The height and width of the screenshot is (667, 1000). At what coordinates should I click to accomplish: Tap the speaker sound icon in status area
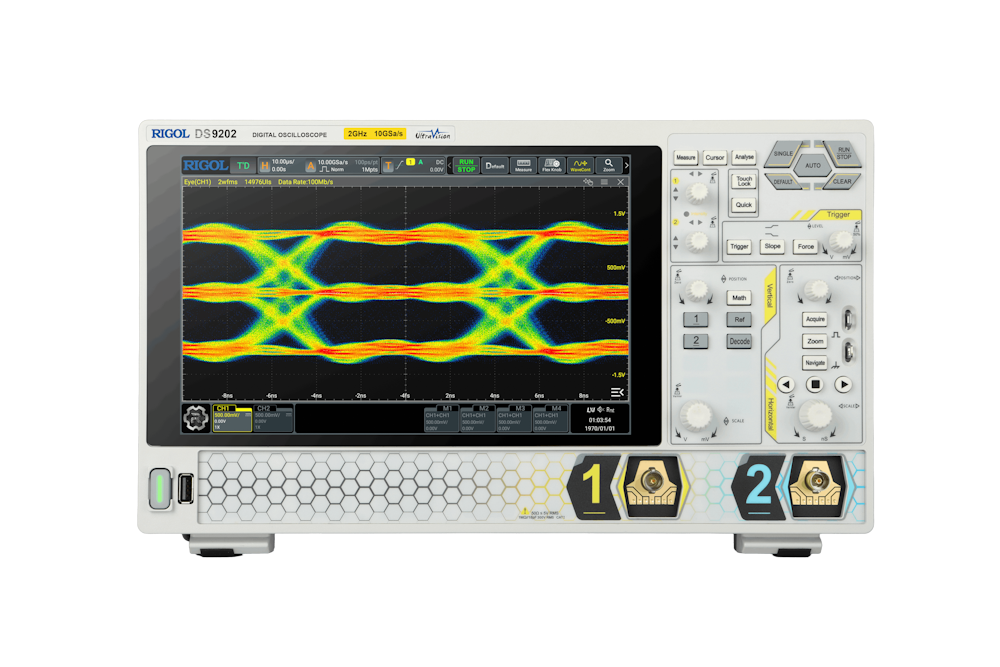coord(600,409)
